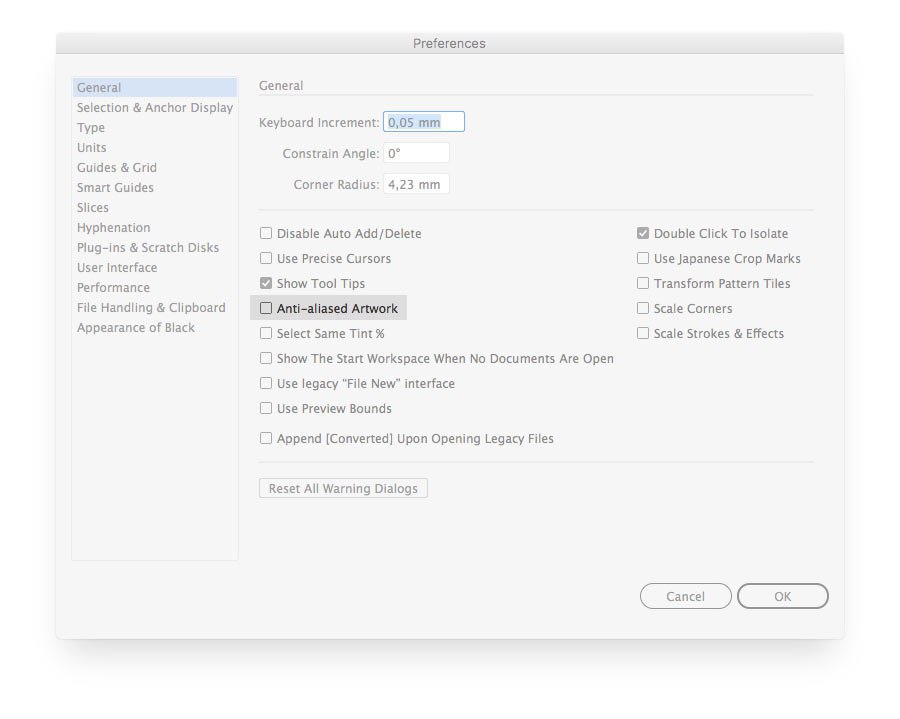The height and width of the screenshot is (719, 900).
Task: Enable Use legacy File New interface checkbox
Action: tap(266, 383)
